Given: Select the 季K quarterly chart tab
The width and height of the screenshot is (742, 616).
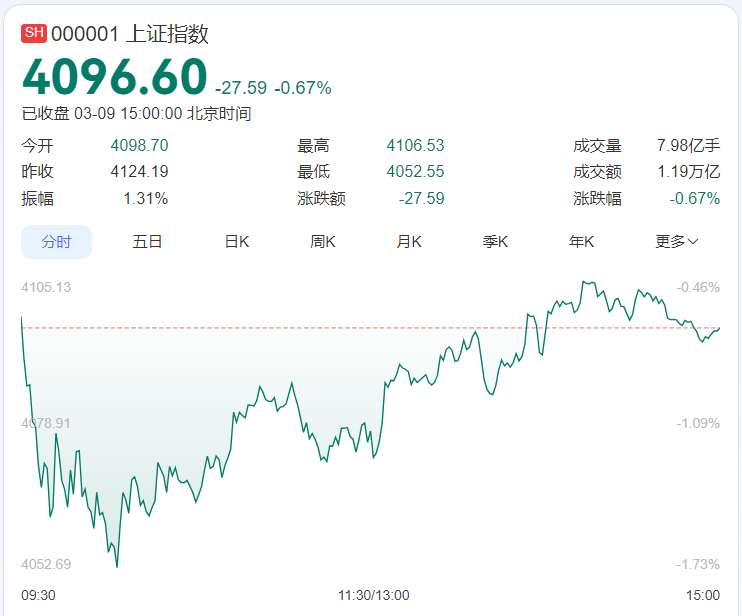Looking at the screenshot, I should [496, 242].
